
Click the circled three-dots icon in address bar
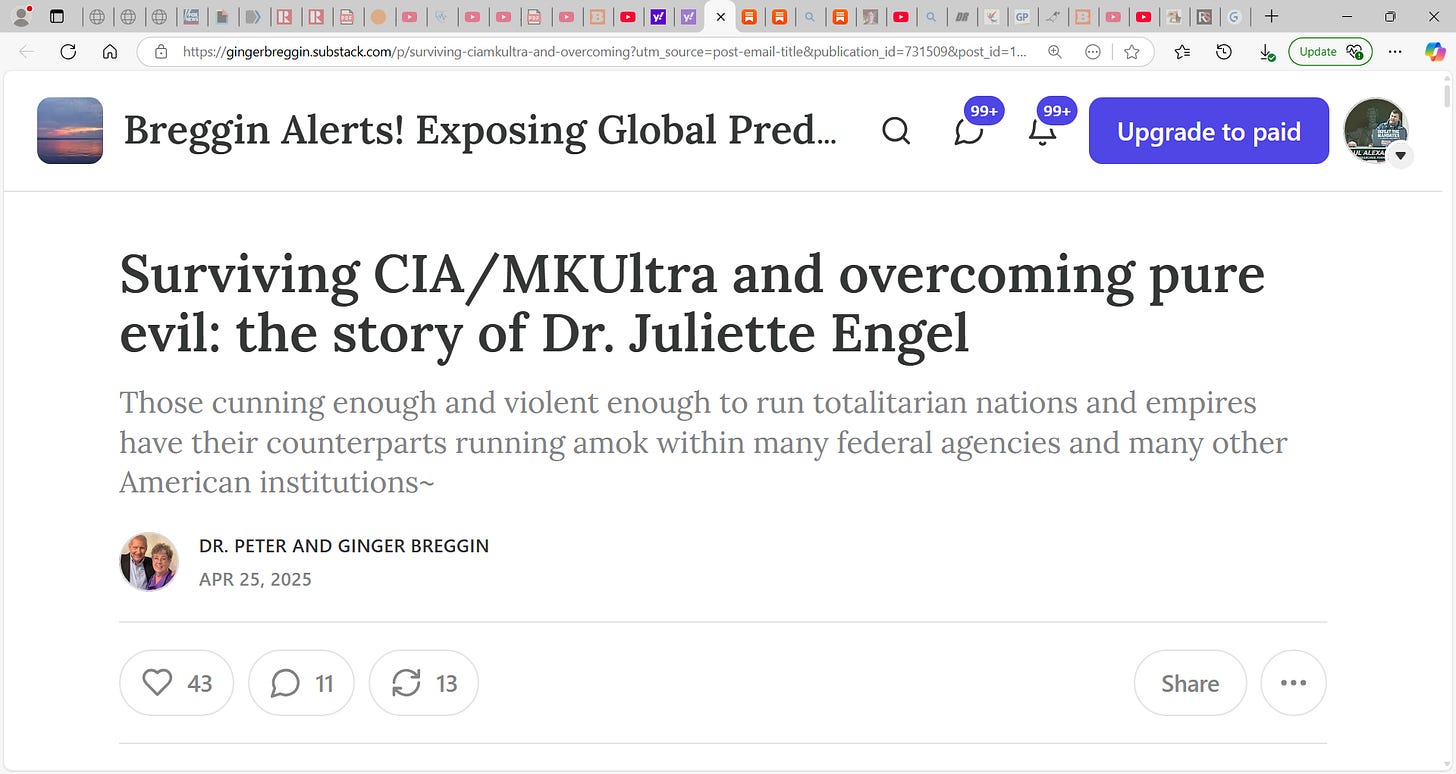(x=1093, y=52)
